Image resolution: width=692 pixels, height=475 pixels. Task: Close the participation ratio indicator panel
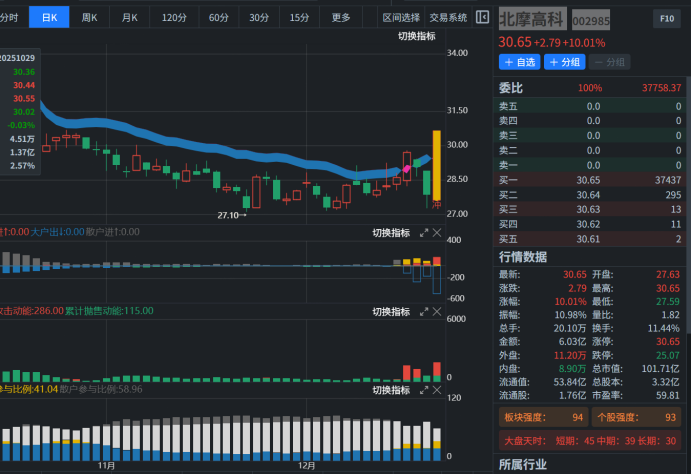coord(437,390)
